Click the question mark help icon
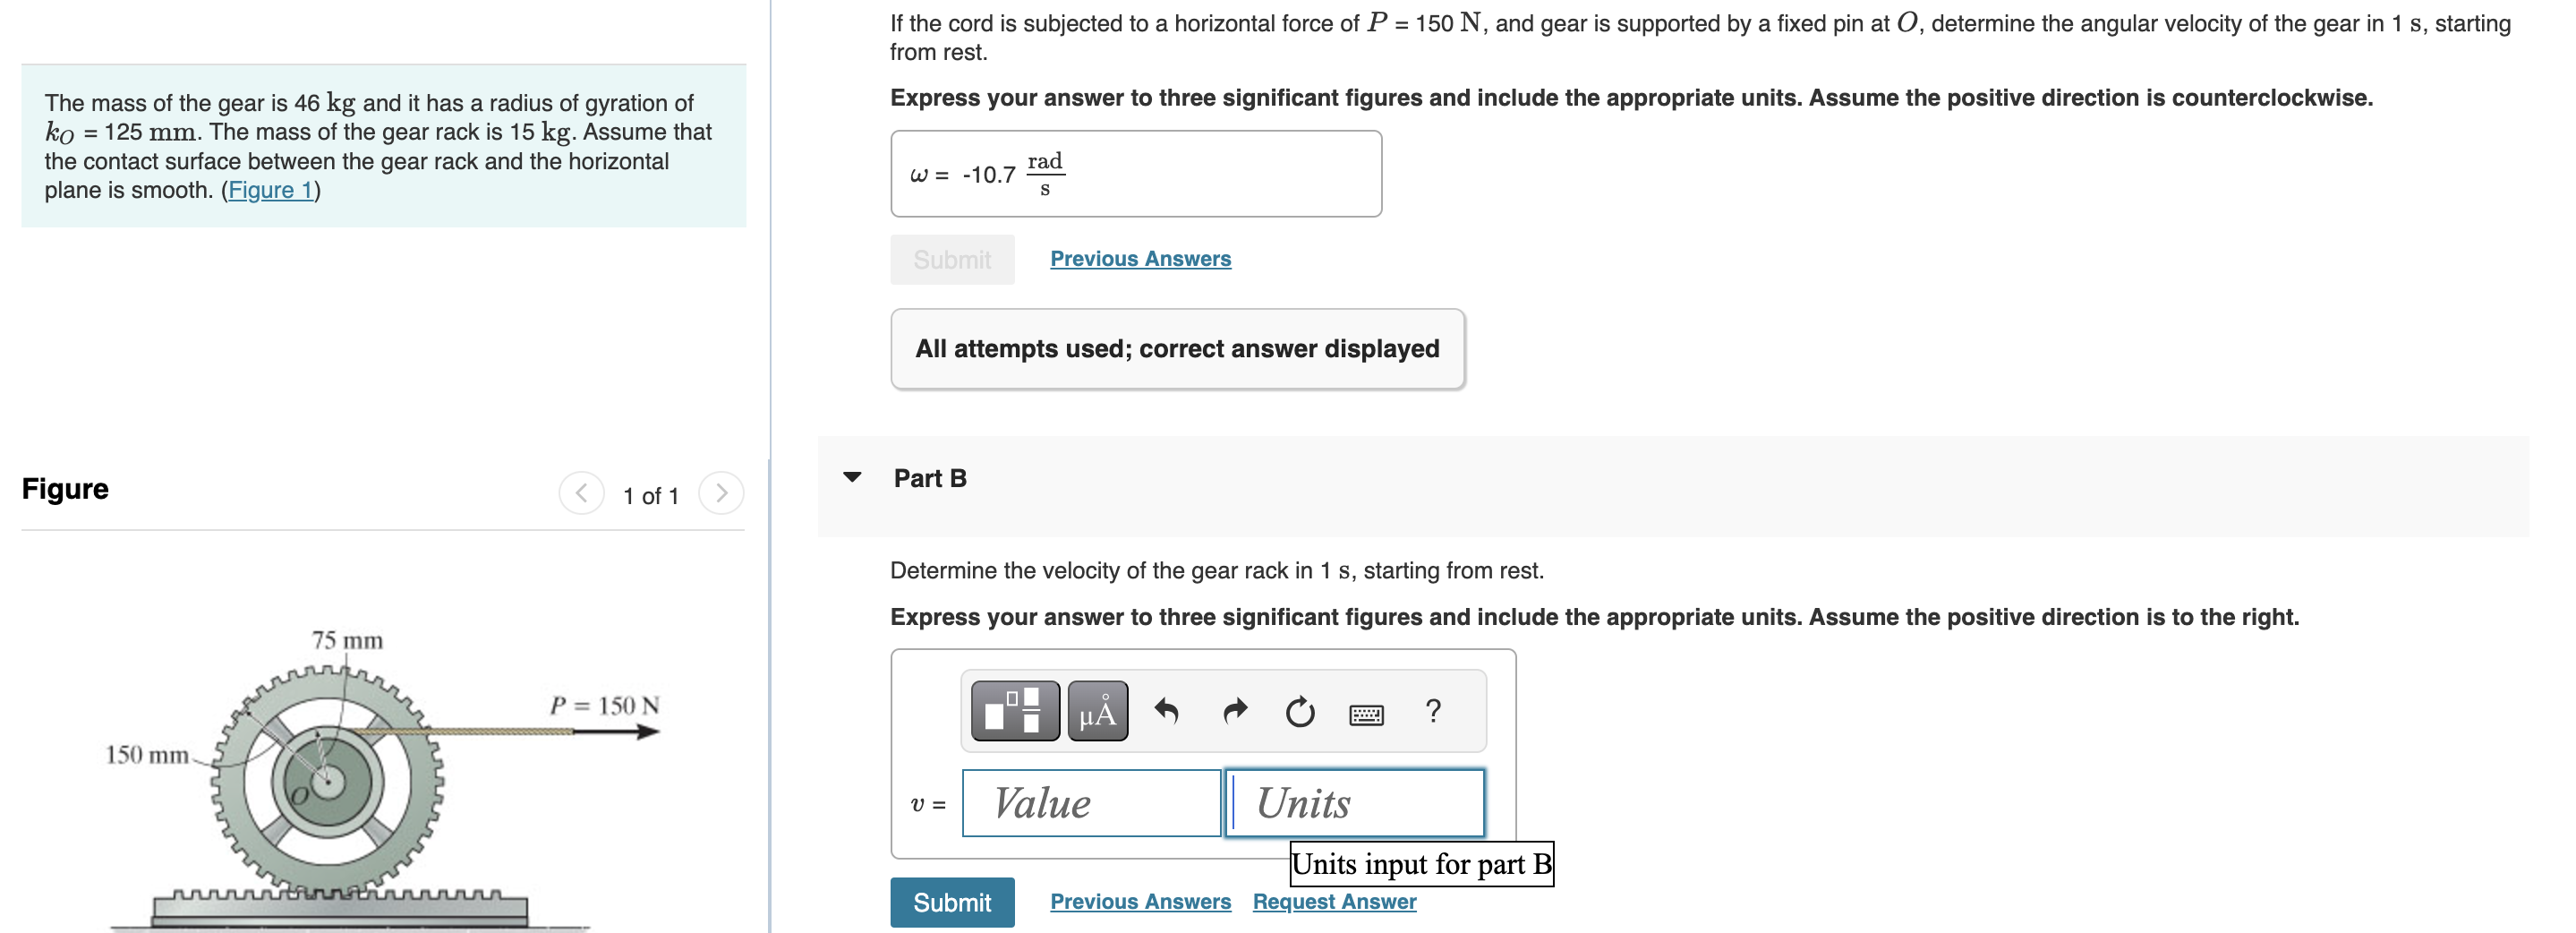 (x=1434, y=711)
